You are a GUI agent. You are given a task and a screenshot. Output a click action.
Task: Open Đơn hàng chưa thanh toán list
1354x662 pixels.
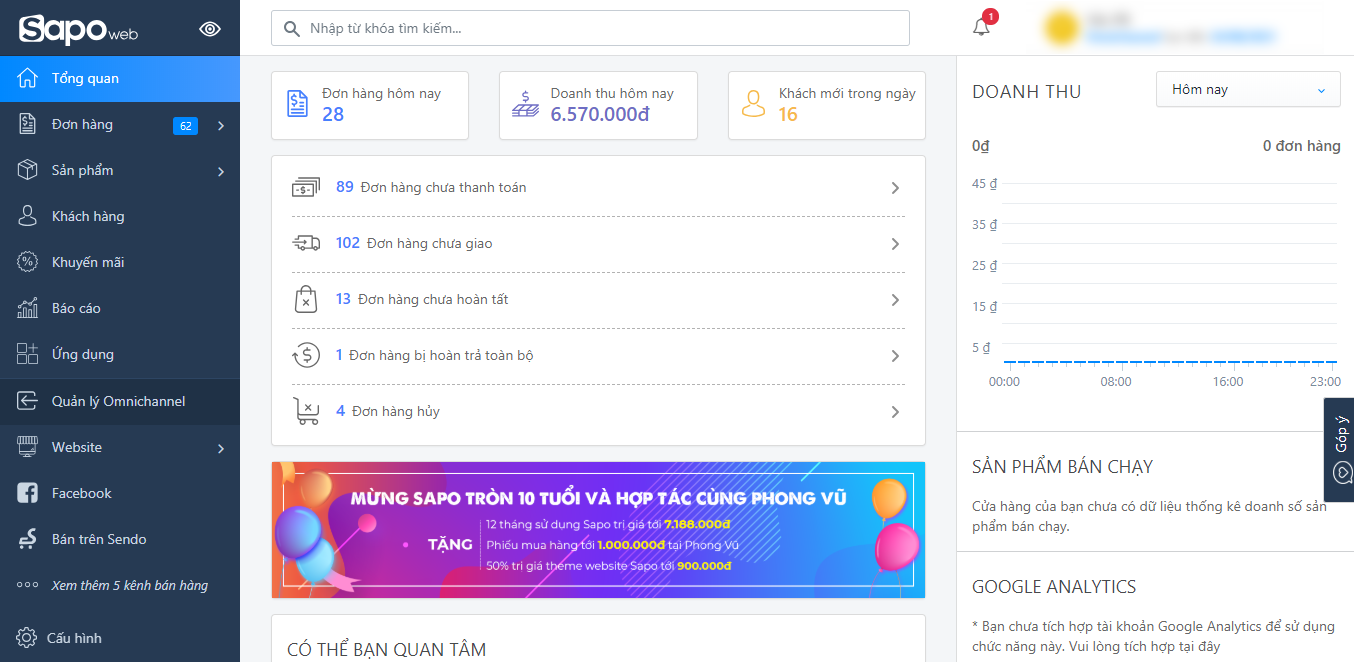point(597,188)
